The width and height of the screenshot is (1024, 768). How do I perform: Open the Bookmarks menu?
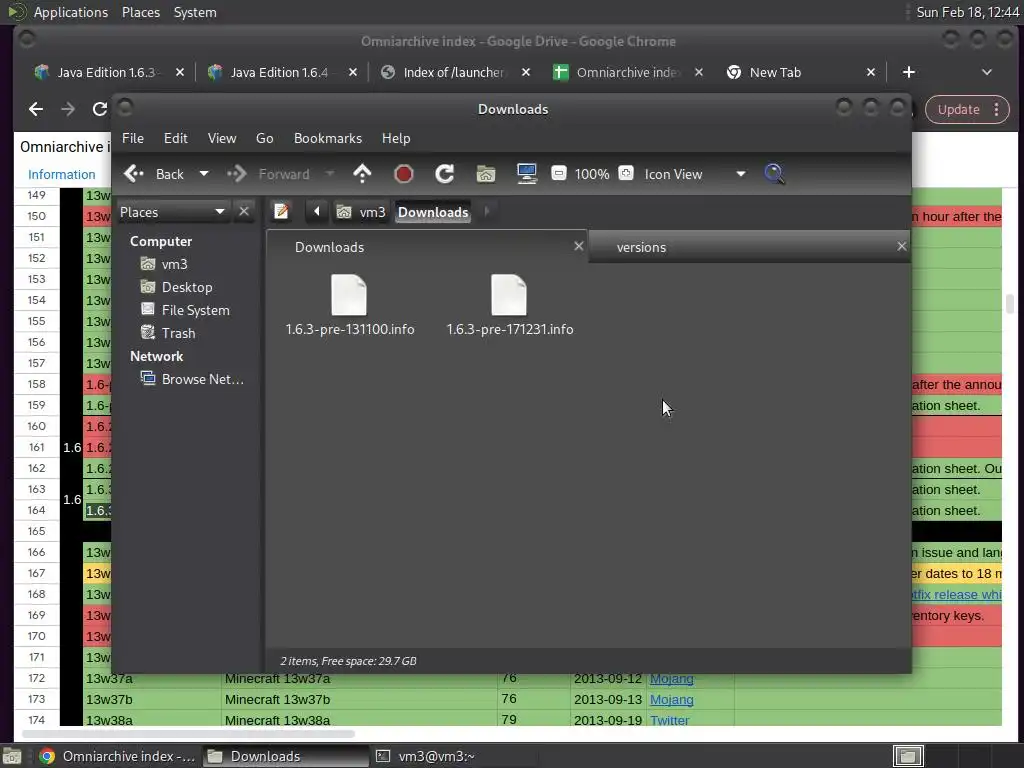click(x=328, y=138)
